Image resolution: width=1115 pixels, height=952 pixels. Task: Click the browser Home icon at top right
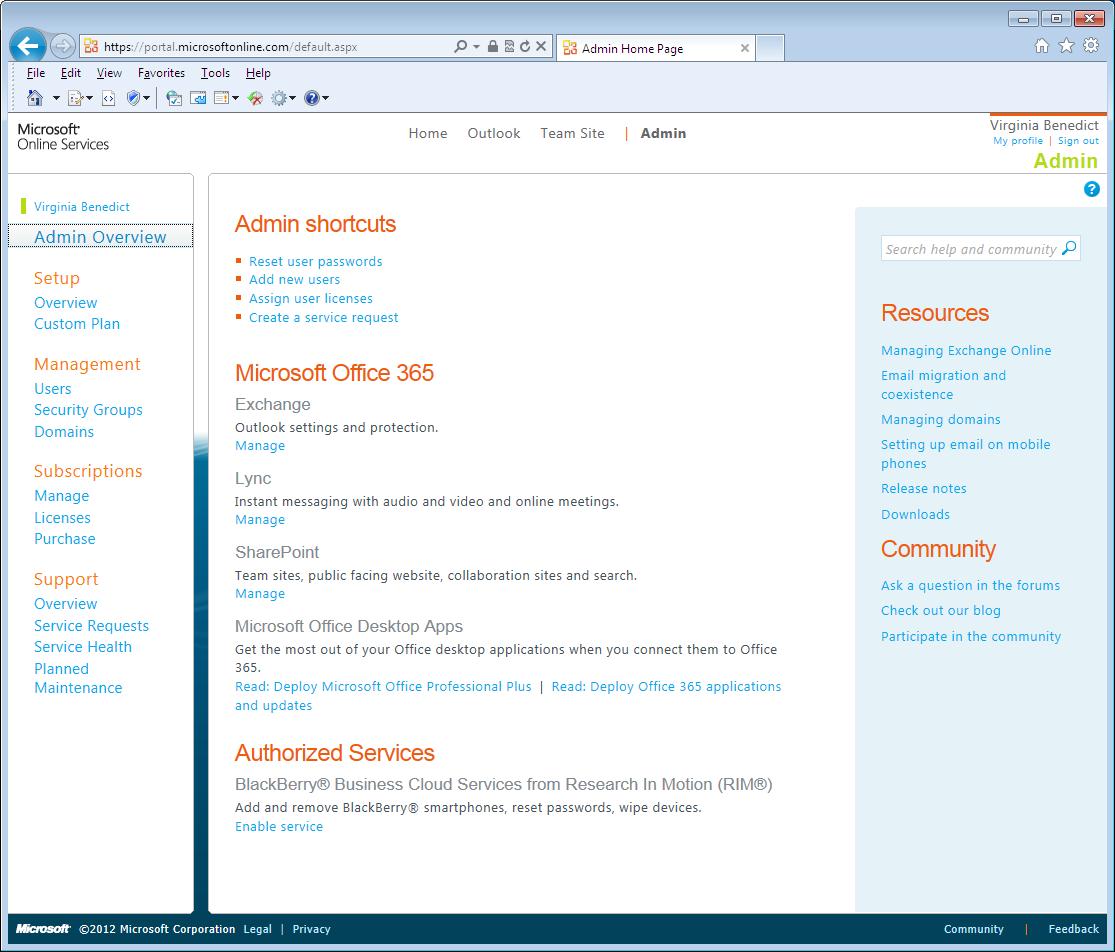pyautogui.click(x=1042, y=46)
